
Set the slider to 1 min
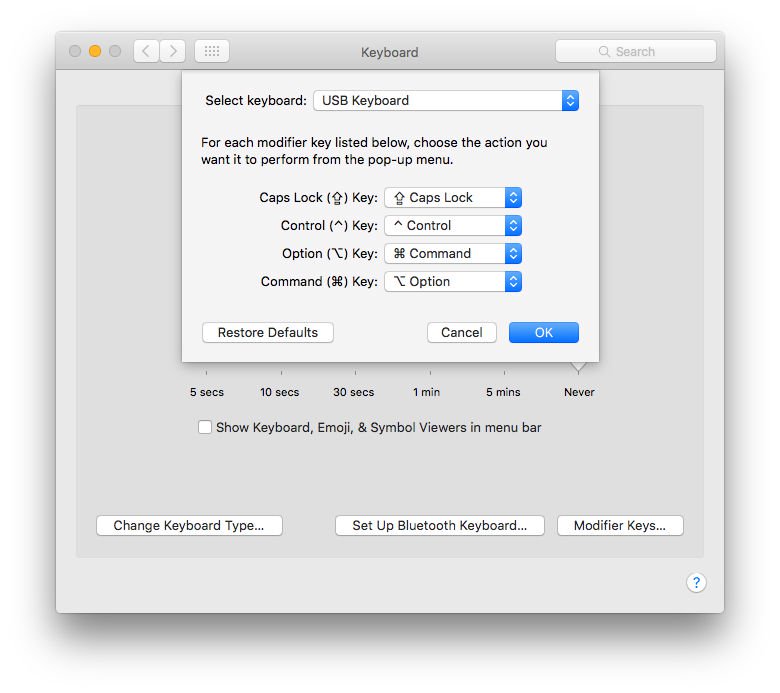(x=427, y=373)
